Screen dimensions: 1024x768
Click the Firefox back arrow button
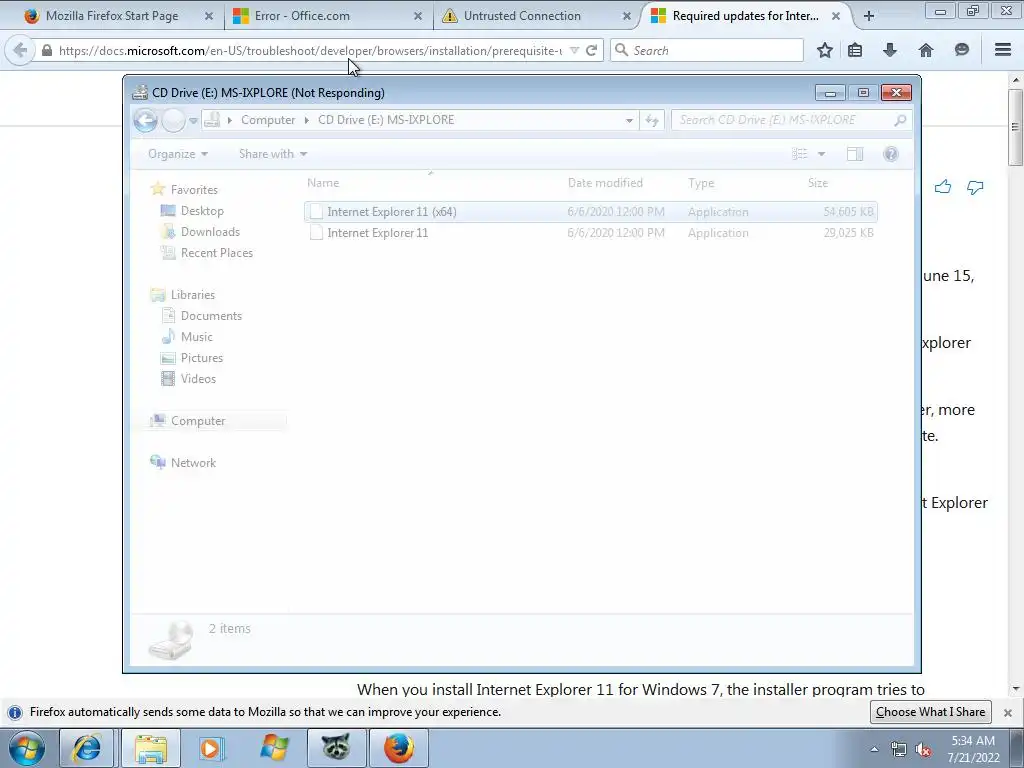pos(20,50)
